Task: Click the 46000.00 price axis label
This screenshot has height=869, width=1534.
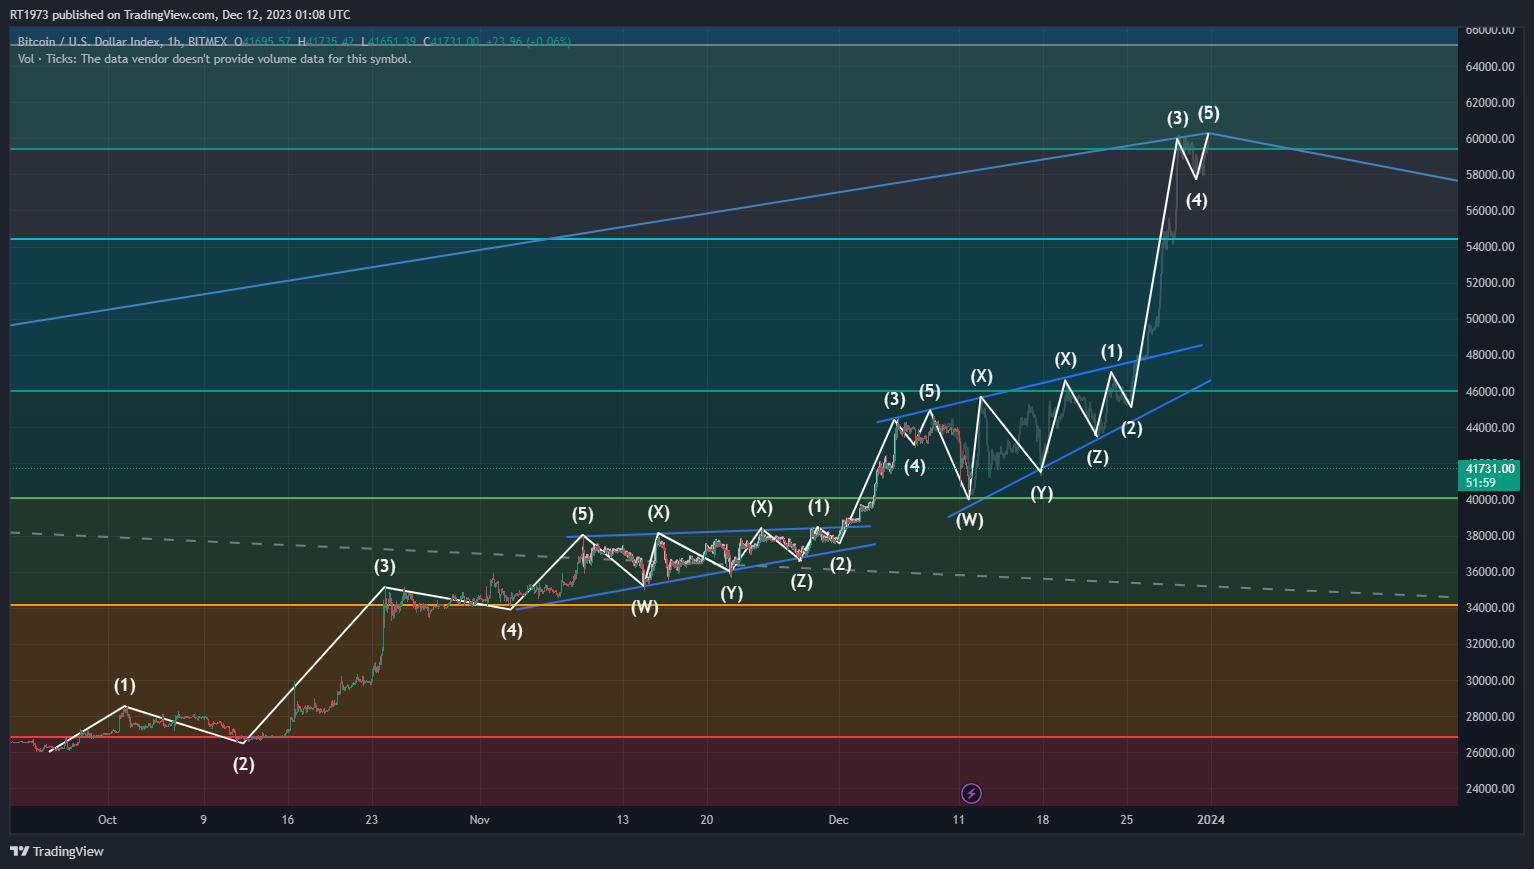Action: pos(1490,391)
